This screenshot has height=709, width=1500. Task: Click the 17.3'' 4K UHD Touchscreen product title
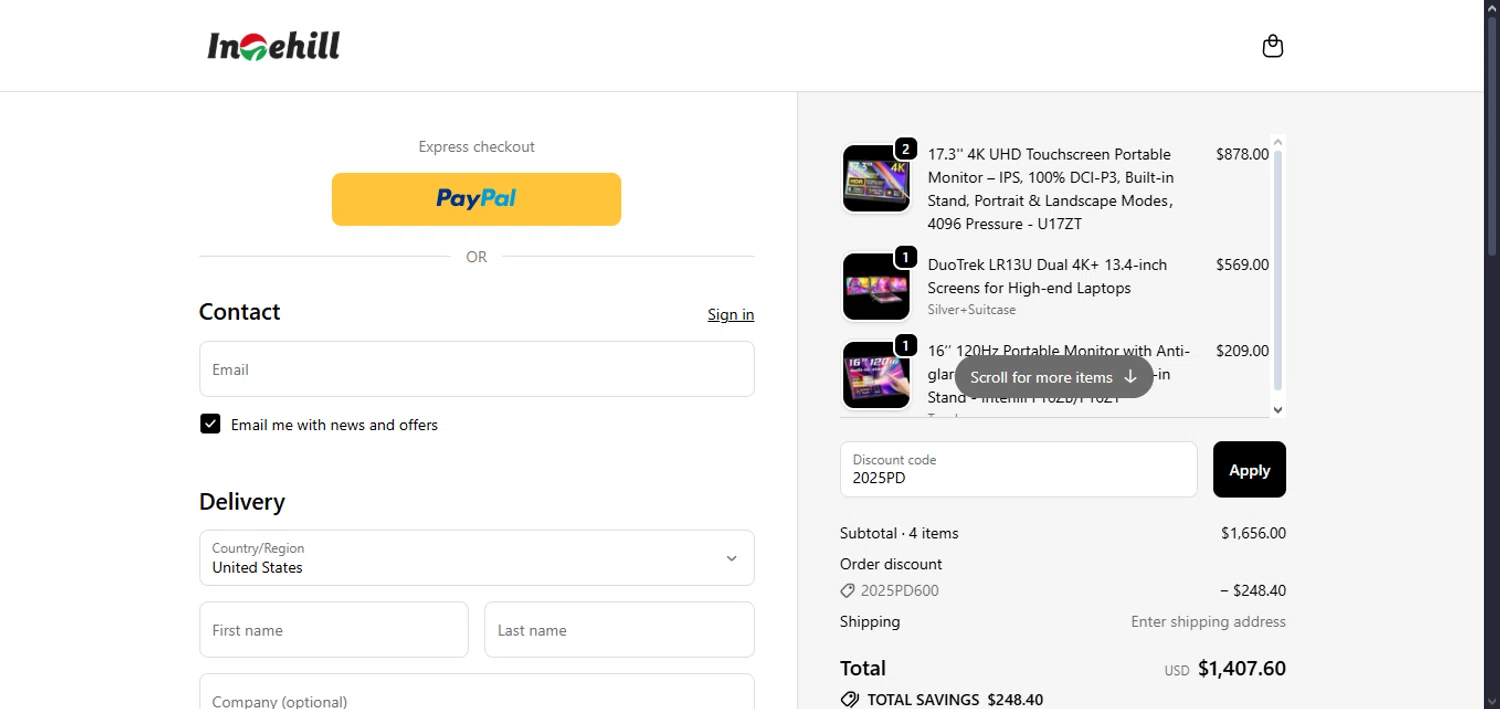pos(1050,189)
